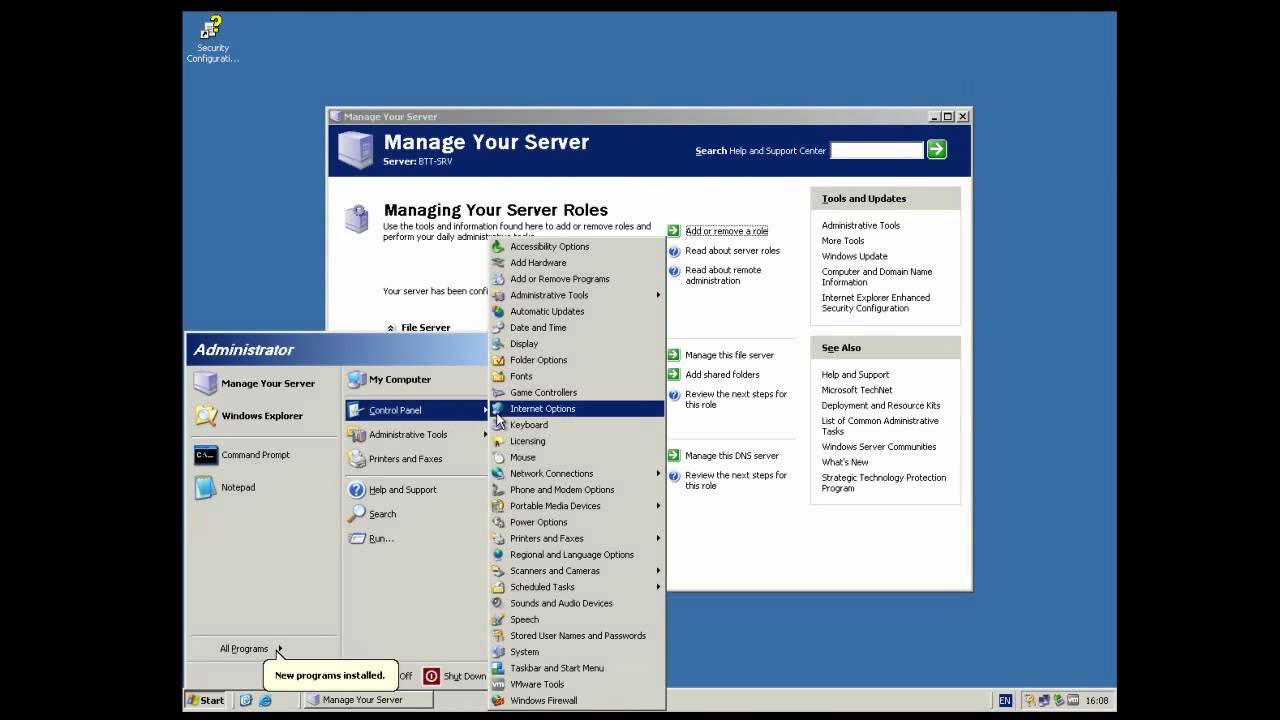Expand the Printers and Faxes submenu arrow in Control Panel list

(658, 538)
